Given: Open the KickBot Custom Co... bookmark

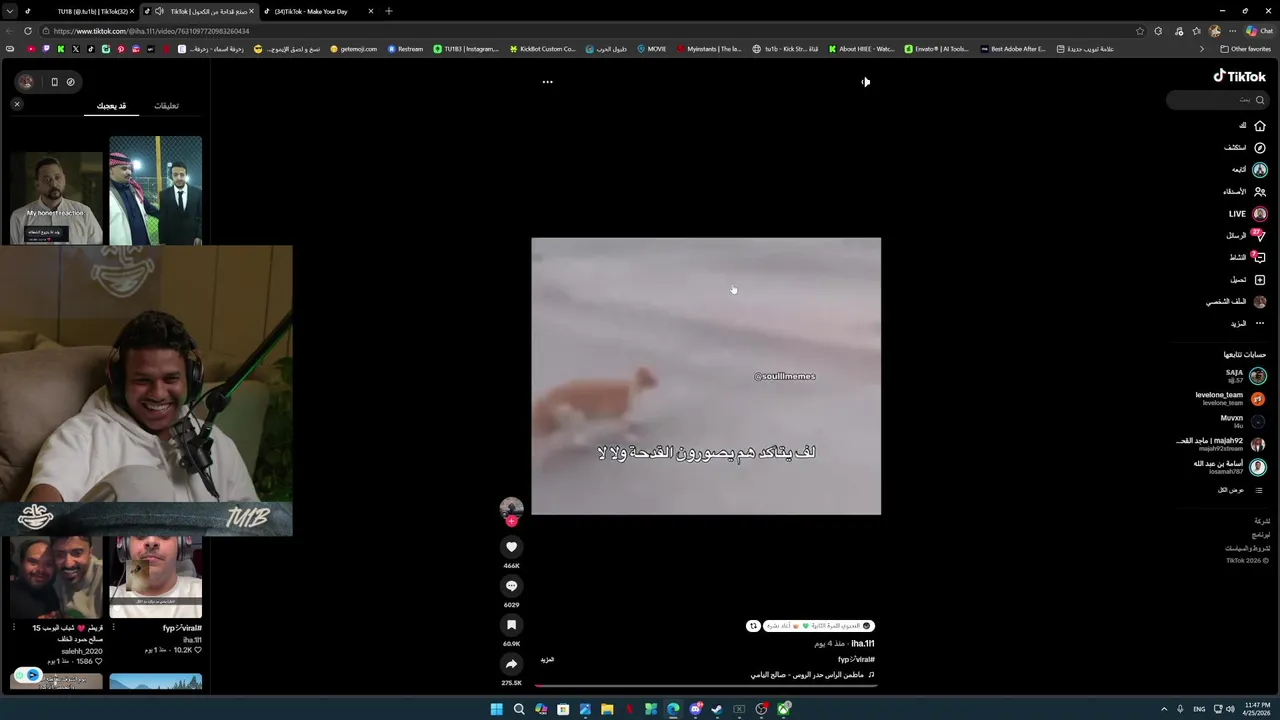Looking at the screenshot, I should 543,49.
